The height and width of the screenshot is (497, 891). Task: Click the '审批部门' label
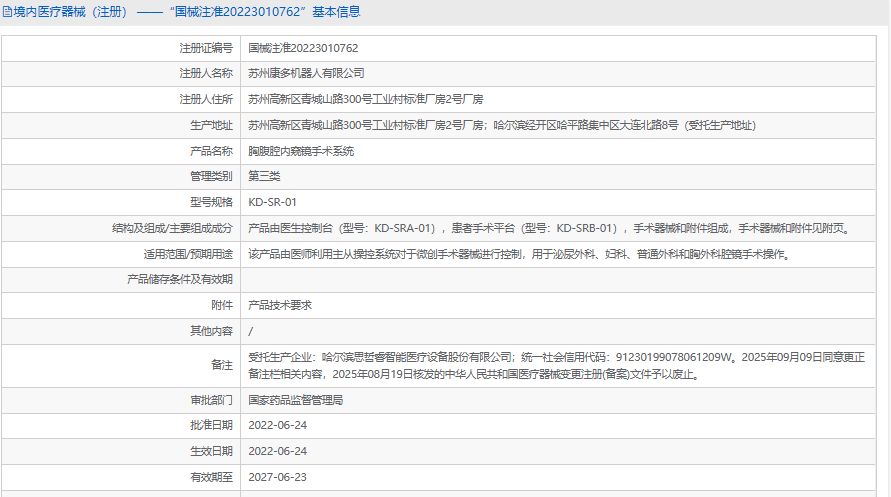[x=211, y=400]
